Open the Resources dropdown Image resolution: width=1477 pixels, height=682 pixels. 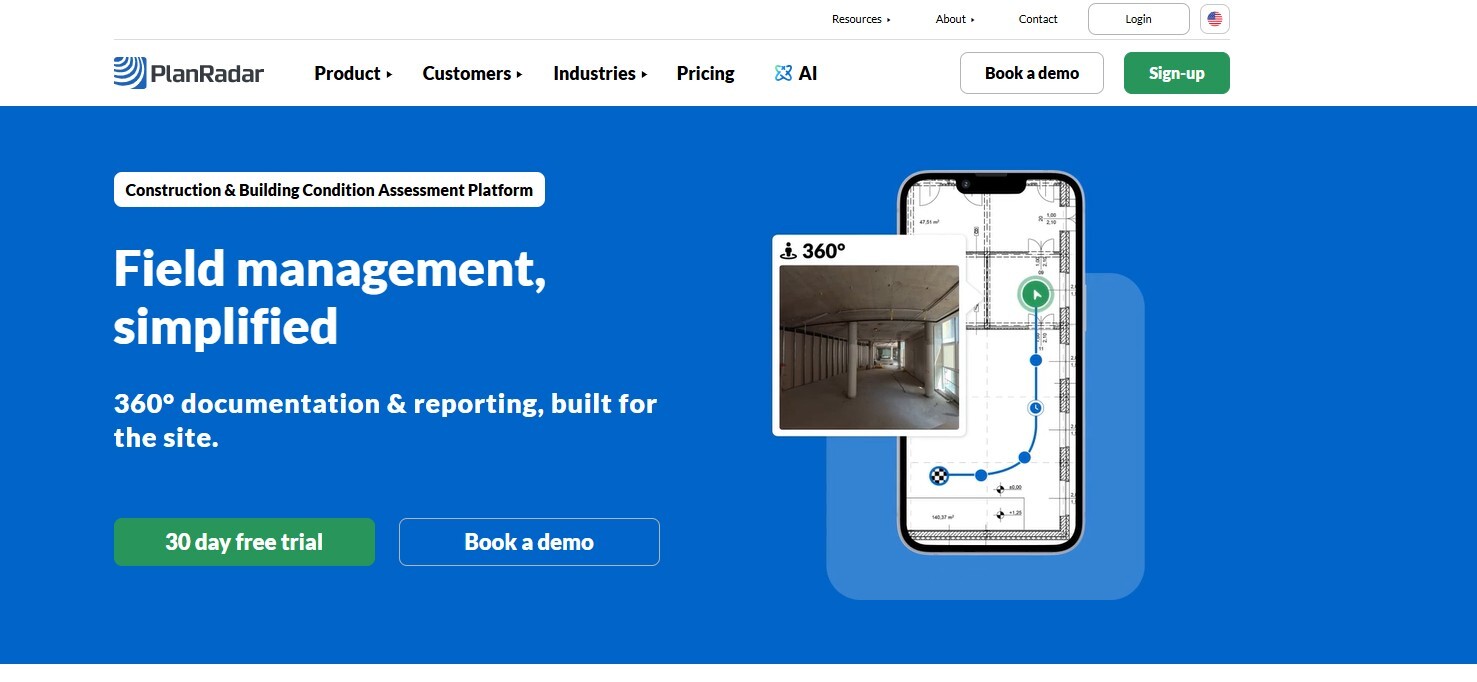[x=861, y=19]
